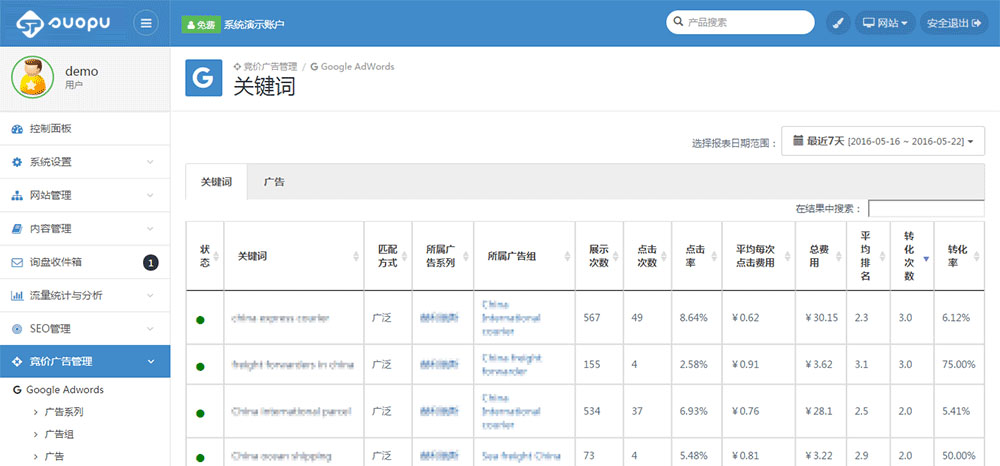The width and height of the screenshot is (1000, 466).
Task: Select the 关键词 tab
Action: tap(216, 183)
